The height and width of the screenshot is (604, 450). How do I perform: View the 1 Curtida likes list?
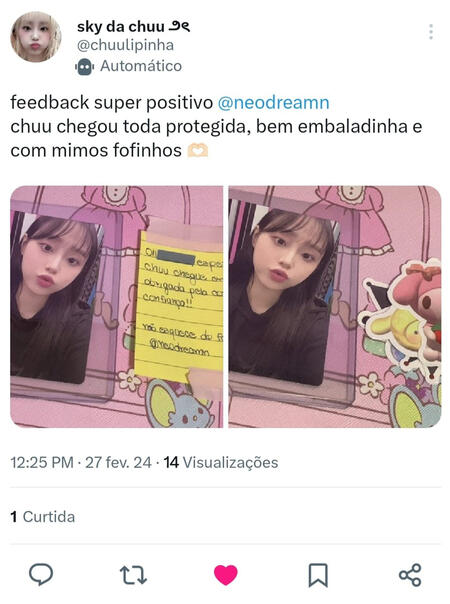click(x=43, y=517)
